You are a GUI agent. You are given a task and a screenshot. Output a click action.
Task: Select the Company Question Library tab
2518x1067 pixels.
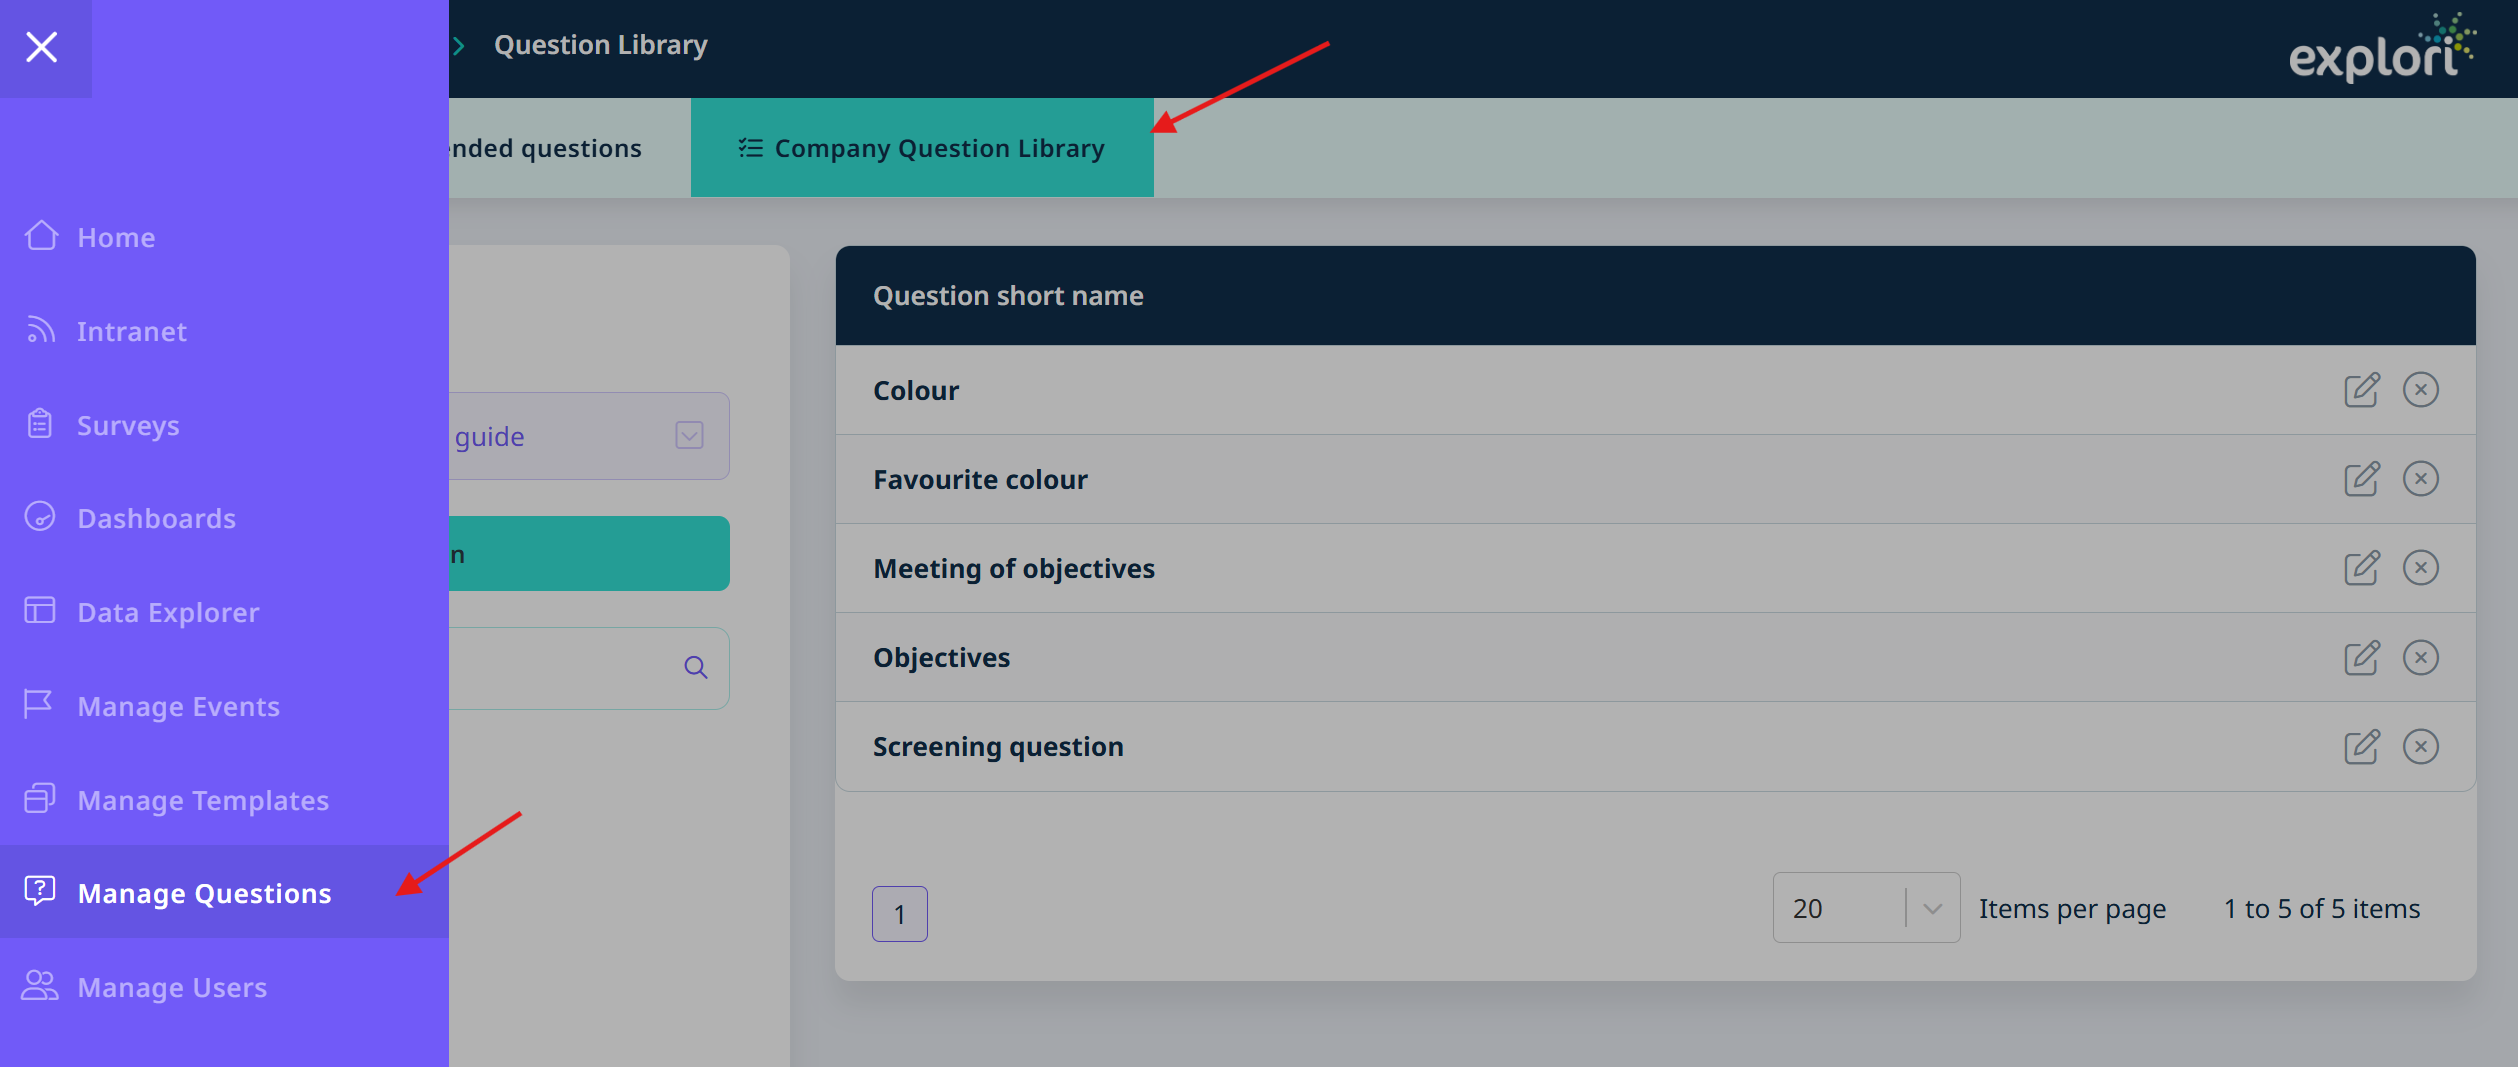(921, 148)
